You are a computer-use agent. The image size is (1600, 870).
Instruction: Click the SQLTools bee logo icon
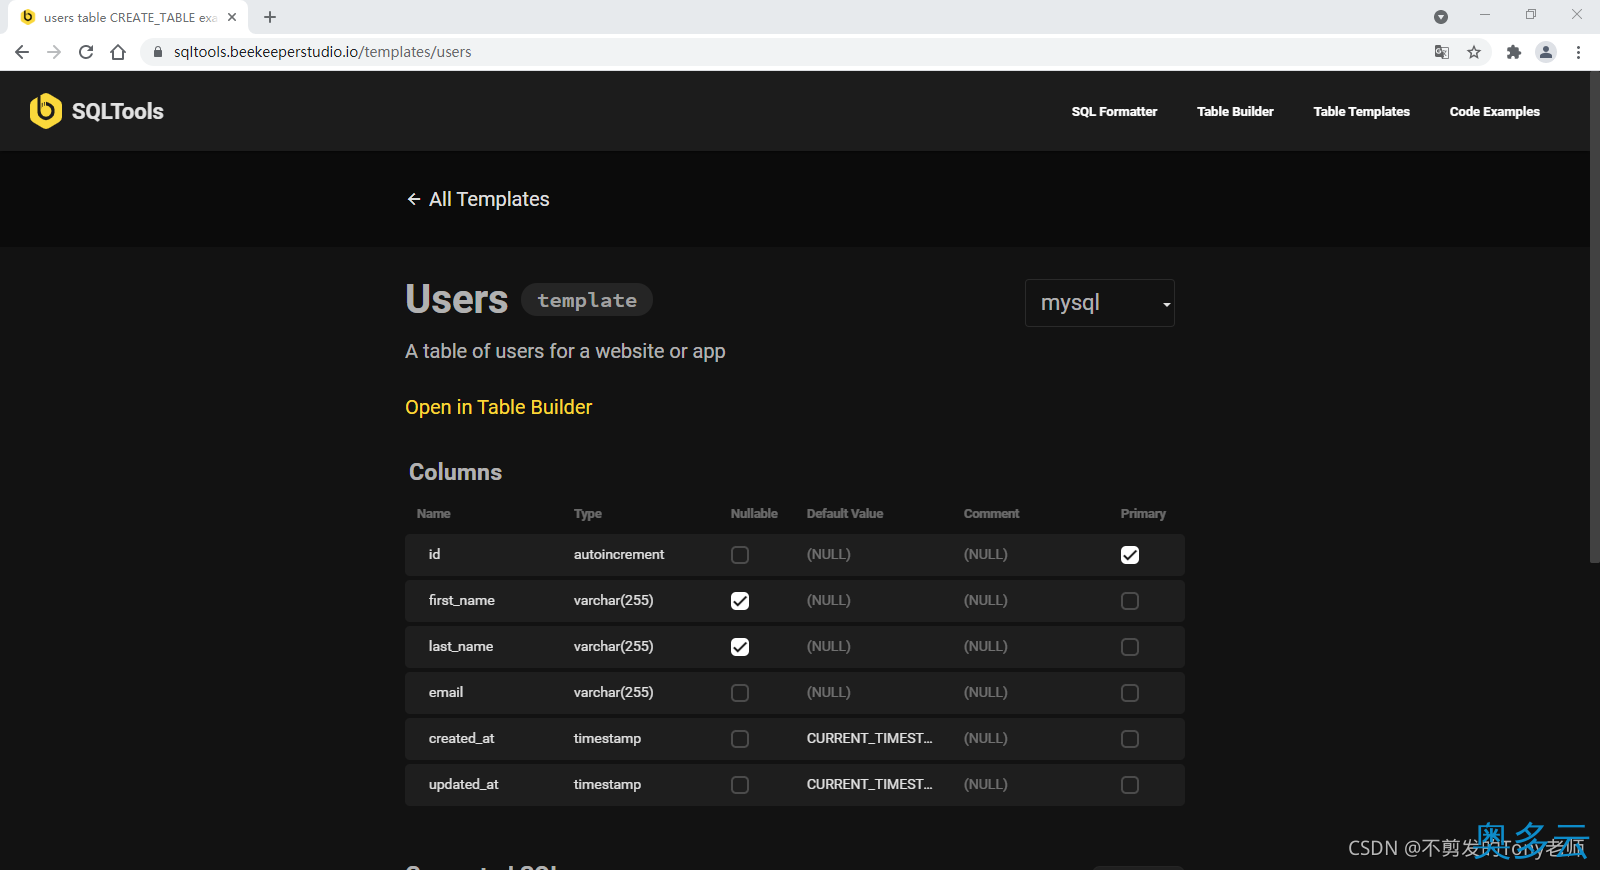coord(45,111)
